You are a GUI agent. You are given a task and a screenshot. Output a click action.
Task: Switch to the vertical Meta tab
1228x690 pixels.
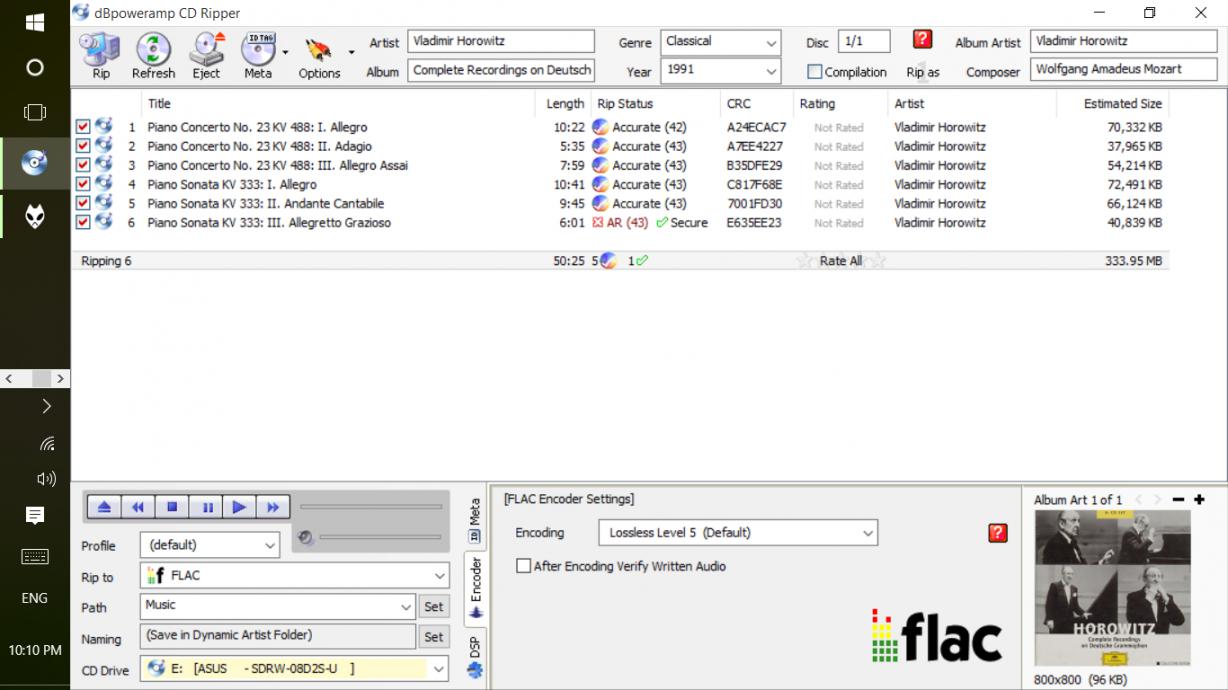(475, 520)
